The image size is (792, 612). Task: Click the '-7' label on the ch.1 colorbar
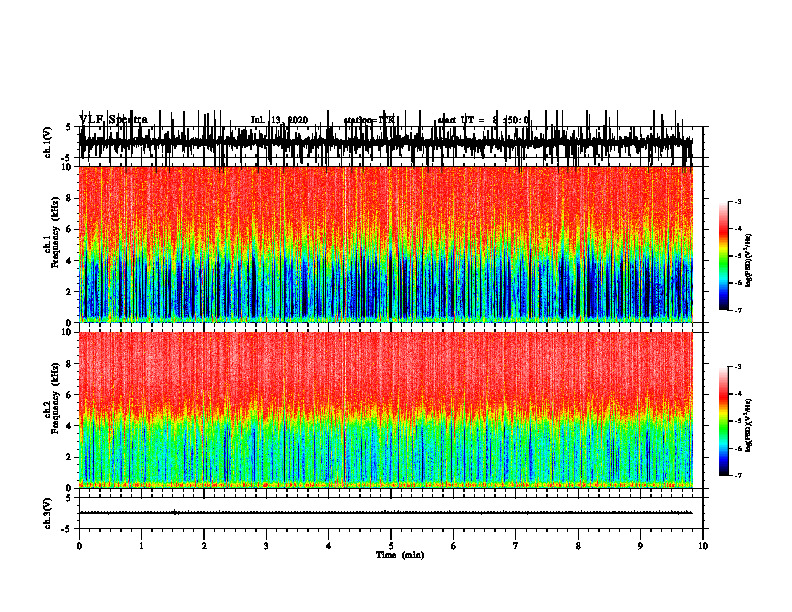click(x=738, y=310)
